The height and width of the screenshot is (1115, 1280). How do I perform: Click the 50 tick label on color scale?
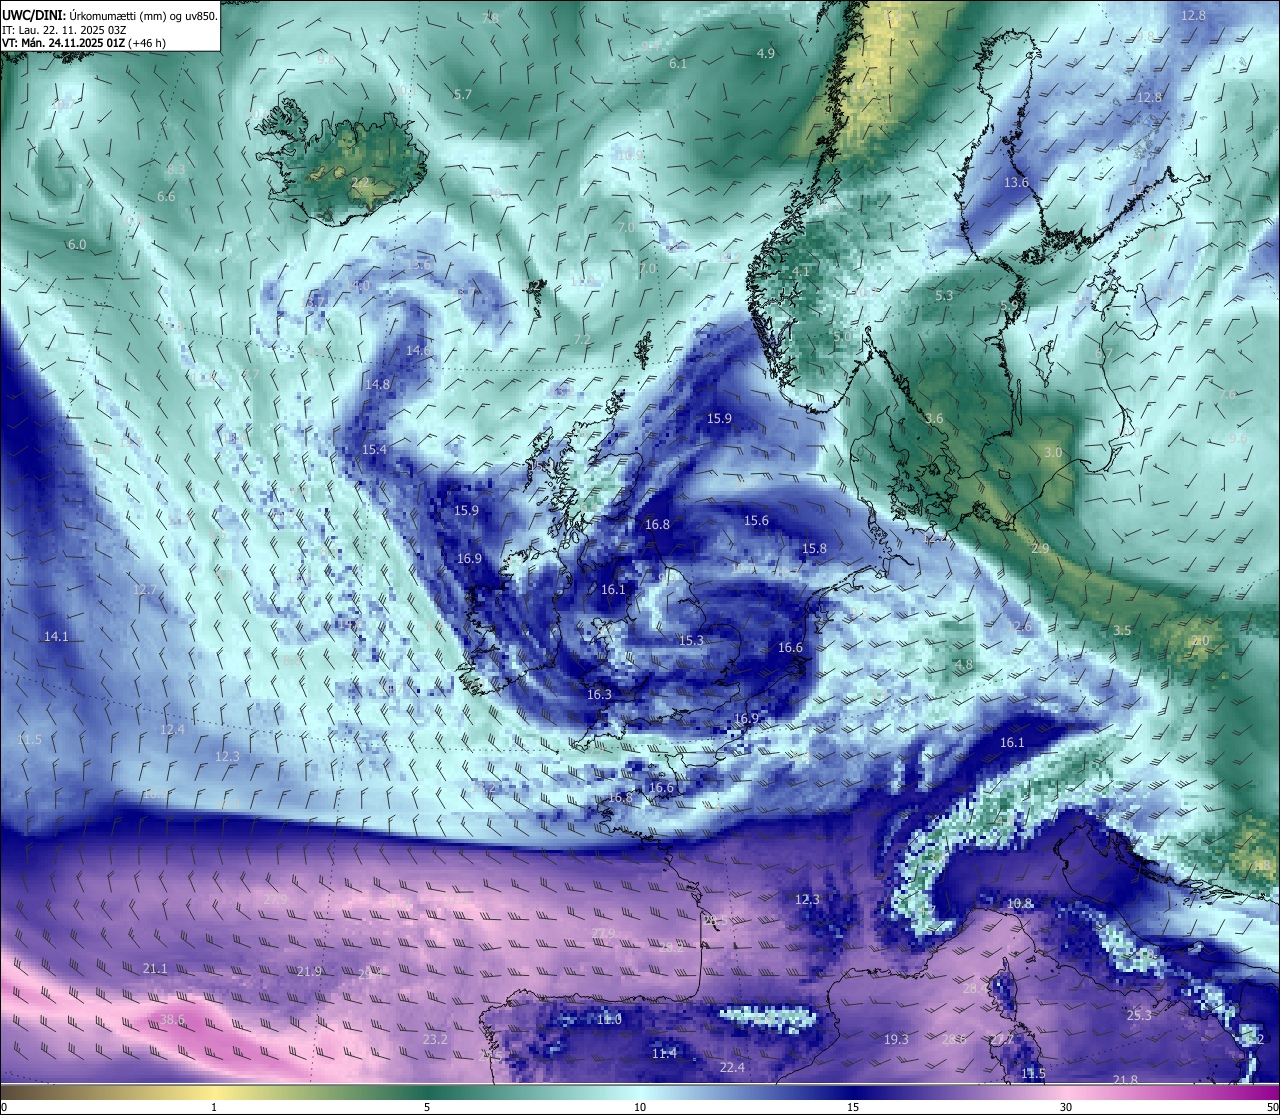(x=1272, y=1107)
